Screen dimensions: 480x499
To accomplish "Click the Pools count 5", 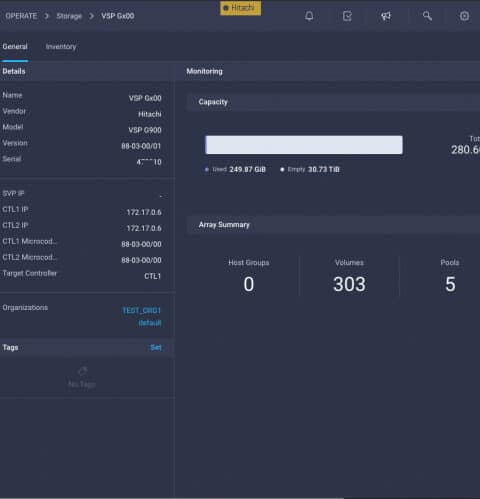I will (450, 284).
